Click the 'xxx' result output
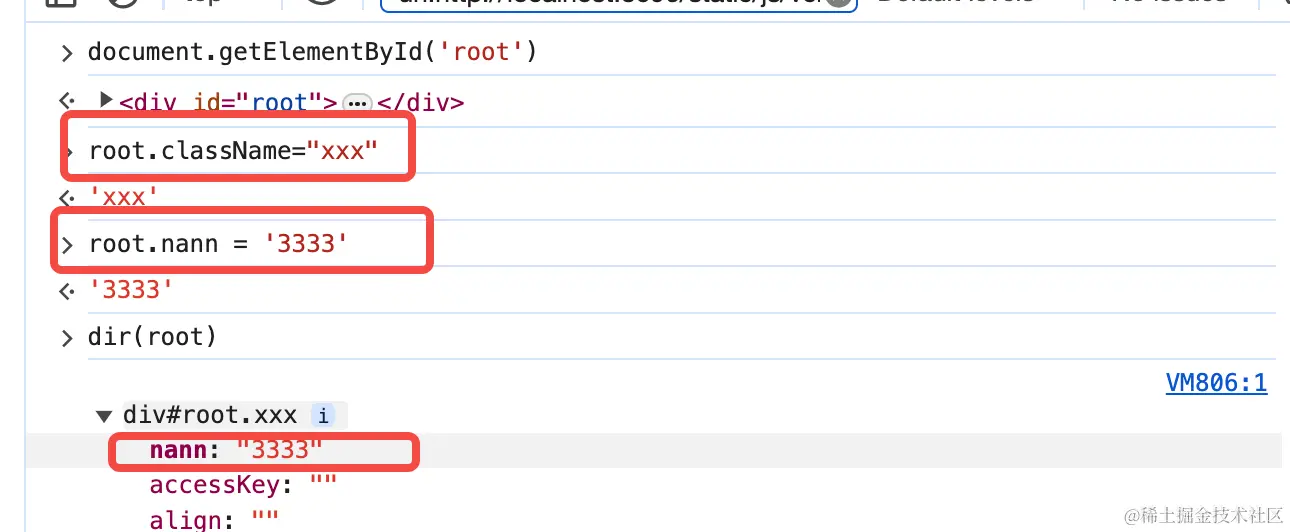The height and width of the screenshot is (532, 1290). 125,197
